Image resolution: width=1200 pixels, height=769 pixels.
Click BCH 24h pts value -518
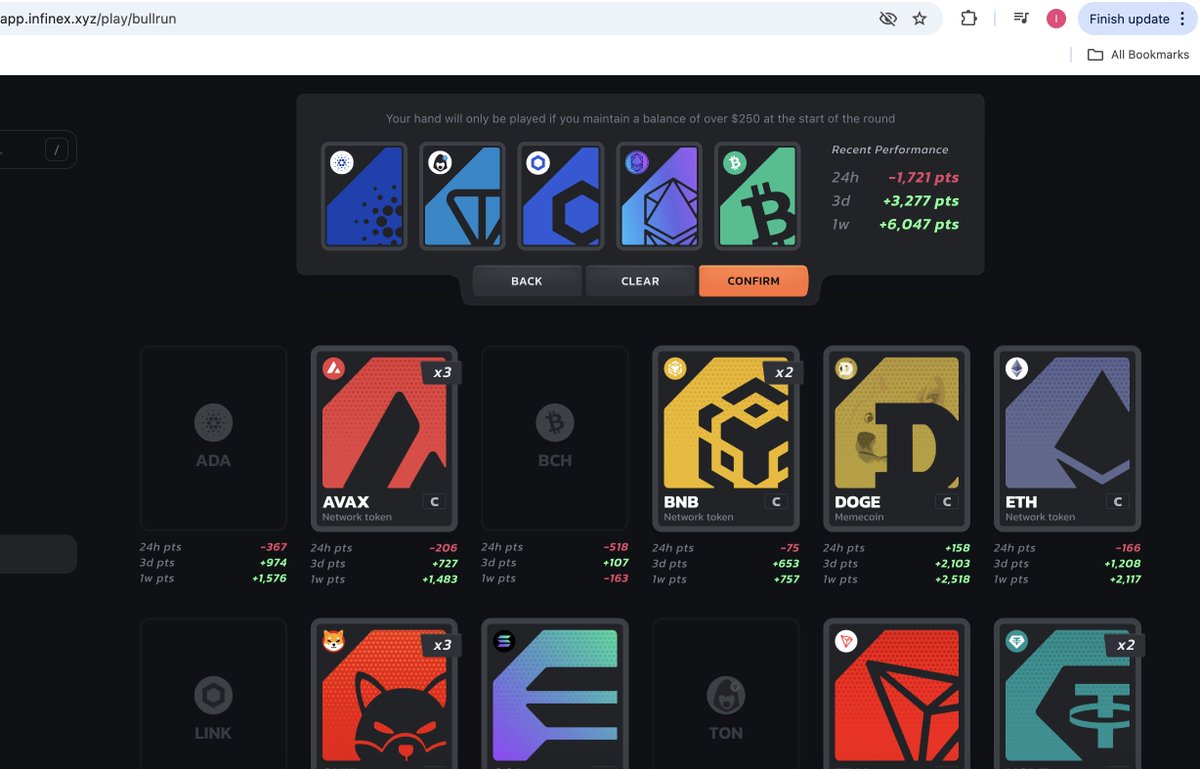click(x=616, y=548)
